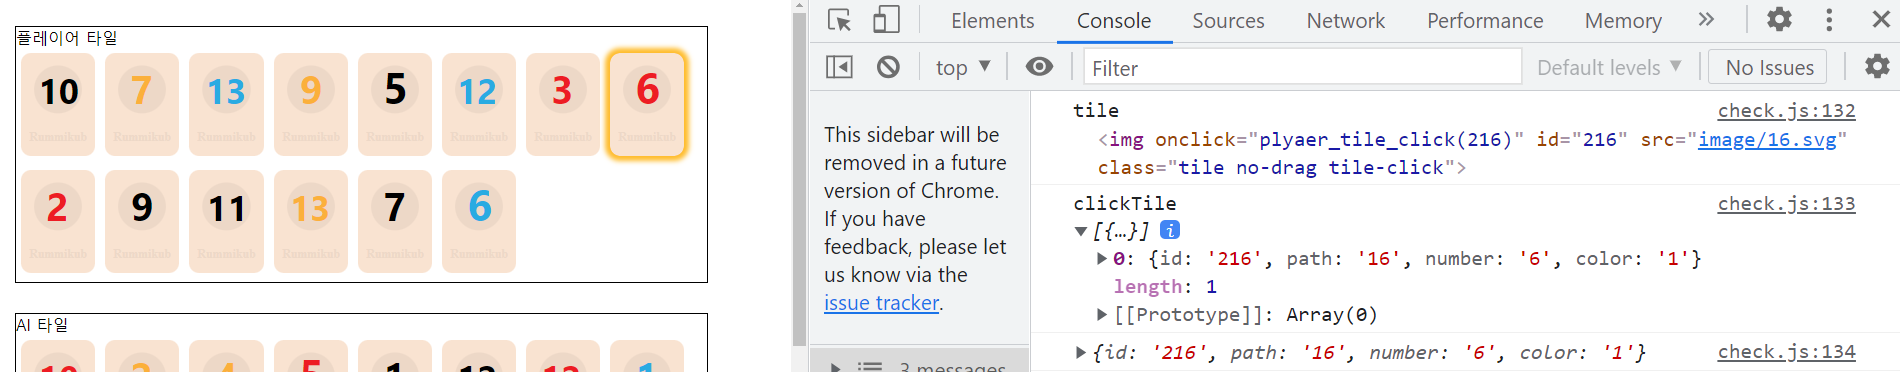This screenshot has width=1900, height=372.
Task: Click the 'clickTile' console log text
Action: 1125,204
